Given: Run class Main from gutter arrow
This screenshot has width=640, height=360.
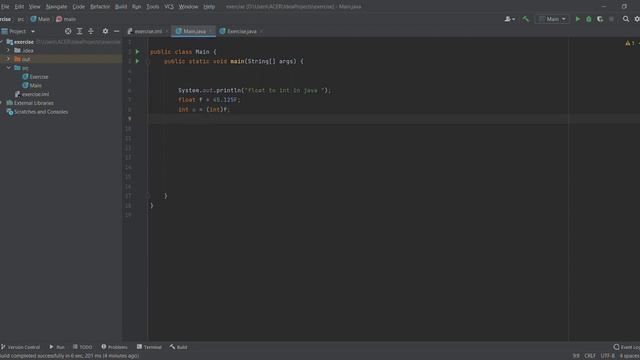Looking at the screenshot, I should point(138,52).
